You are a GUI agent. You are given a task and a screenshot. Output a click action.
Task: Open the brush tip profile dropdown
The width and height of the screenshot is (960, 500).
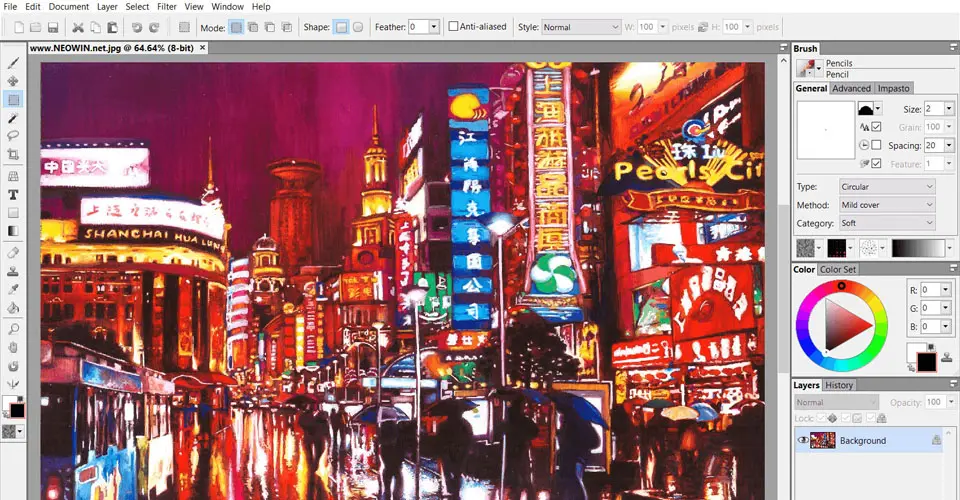pos(878,109)
